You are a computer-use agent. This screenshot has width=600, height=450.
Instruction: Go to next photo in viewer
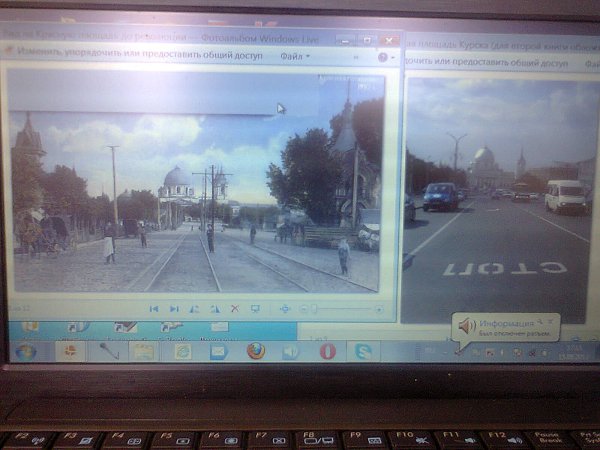[174, 309]
